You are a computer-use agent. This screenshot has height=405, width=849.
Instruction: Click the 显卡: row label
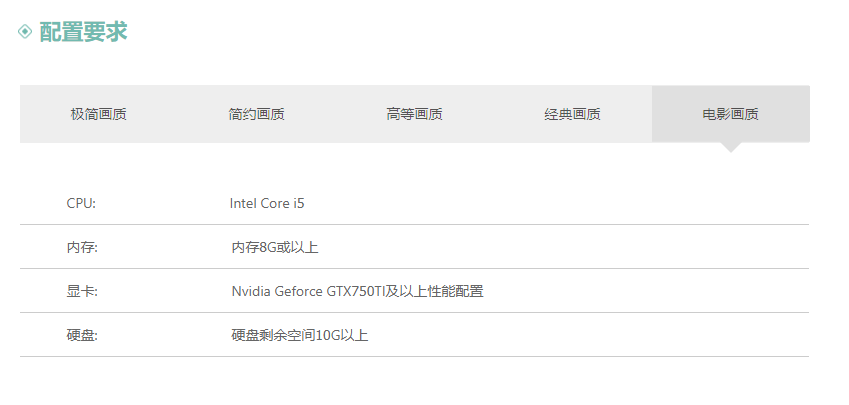82,292
